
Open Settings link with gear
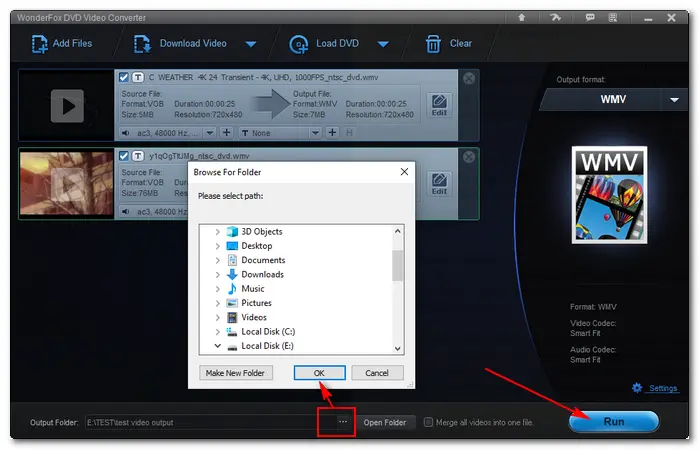pos(656,388)
